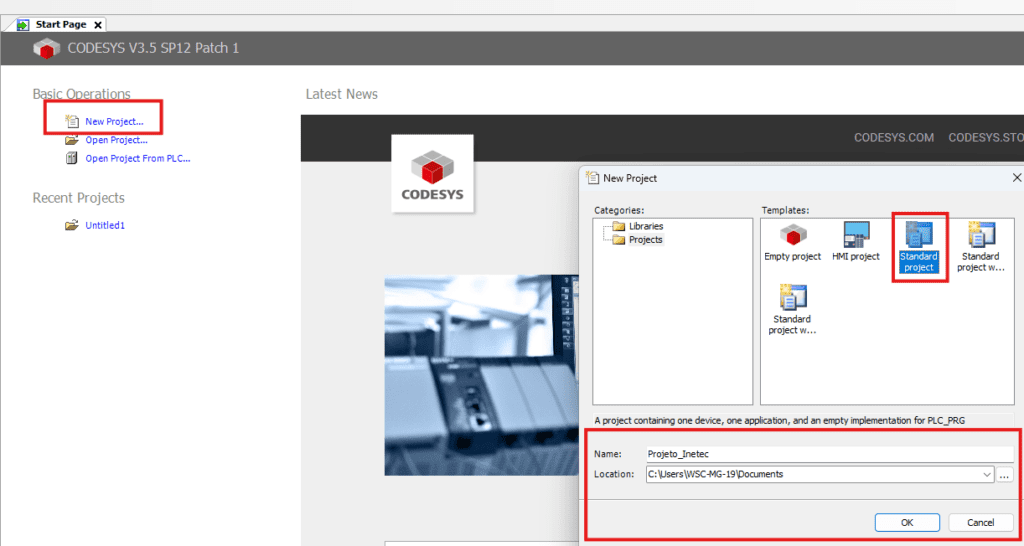
Task: Click the Open Project From PLC icon
Action: [71, 158]
